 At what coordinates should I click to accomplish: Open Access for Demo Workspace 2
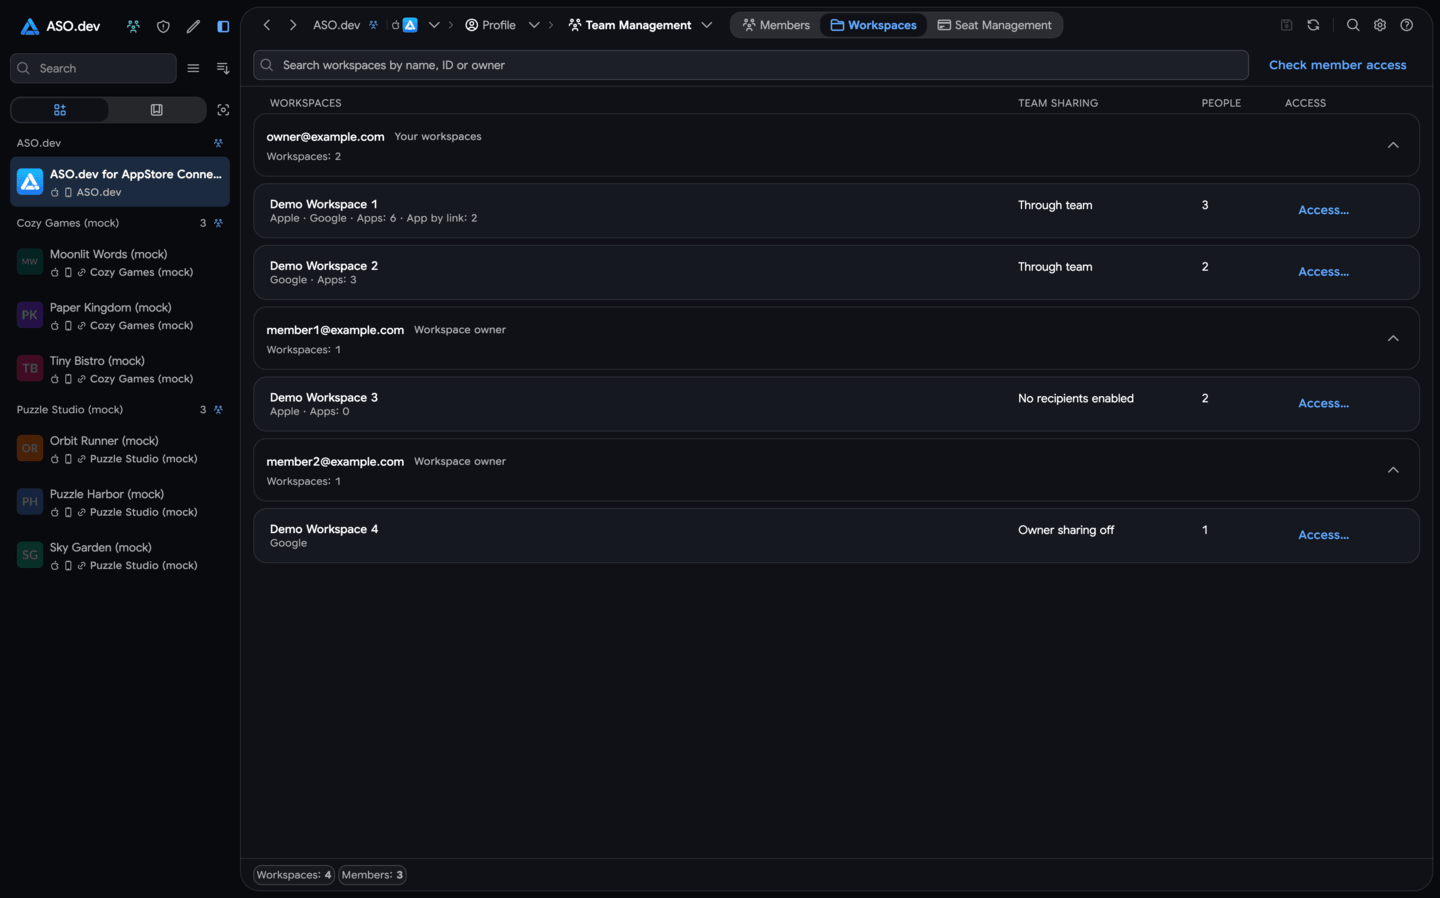1323,272
